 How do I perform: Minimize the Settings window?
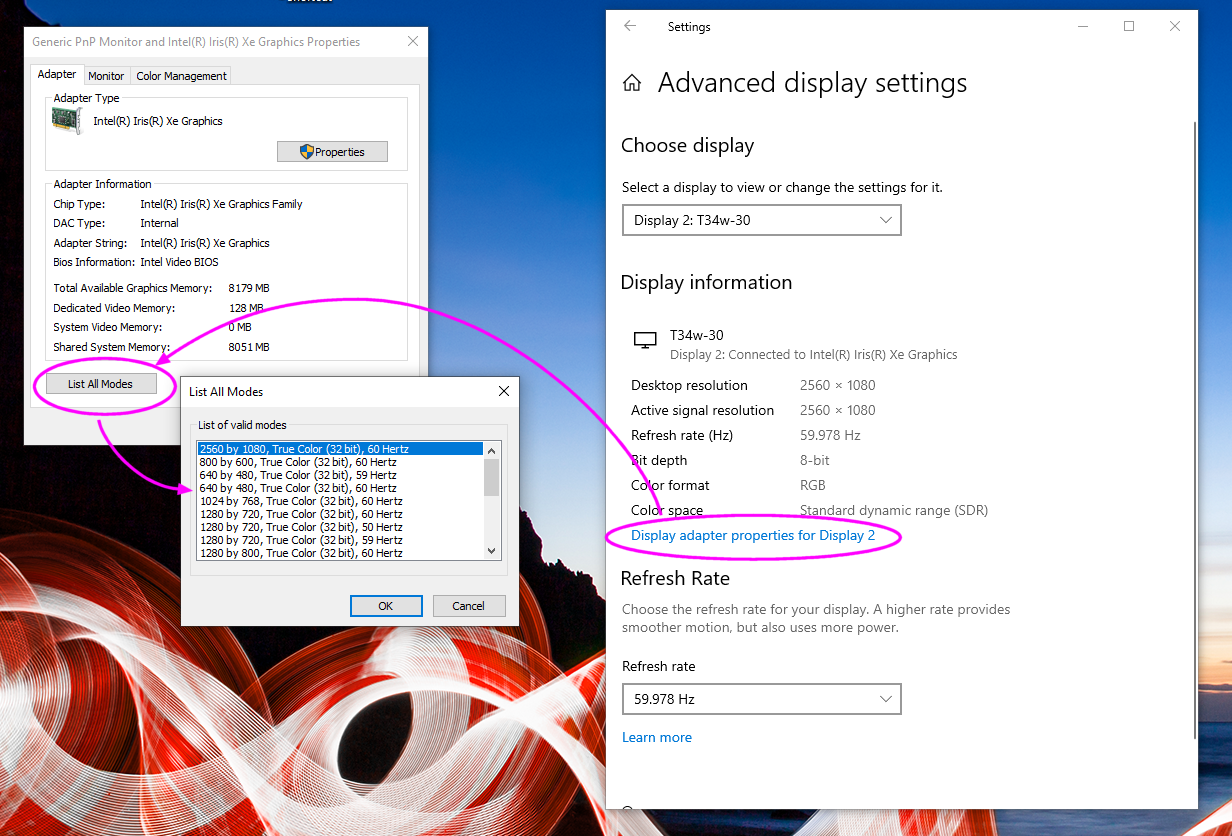coord(1083,27)
